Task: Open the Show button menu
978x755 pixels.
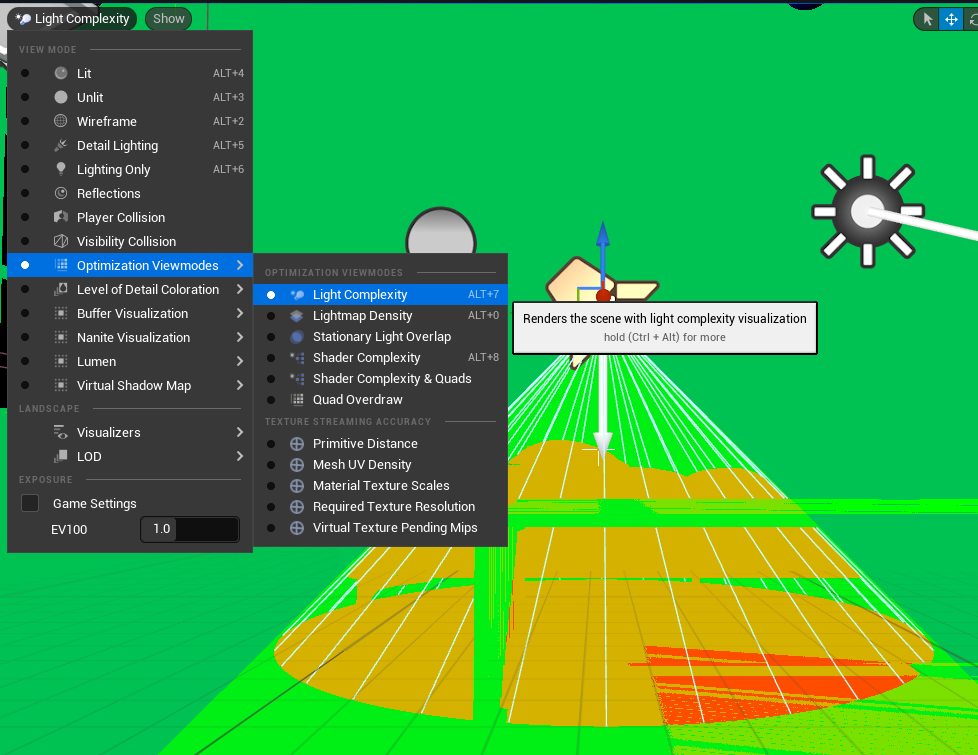Action: click(x=168, y=19)
